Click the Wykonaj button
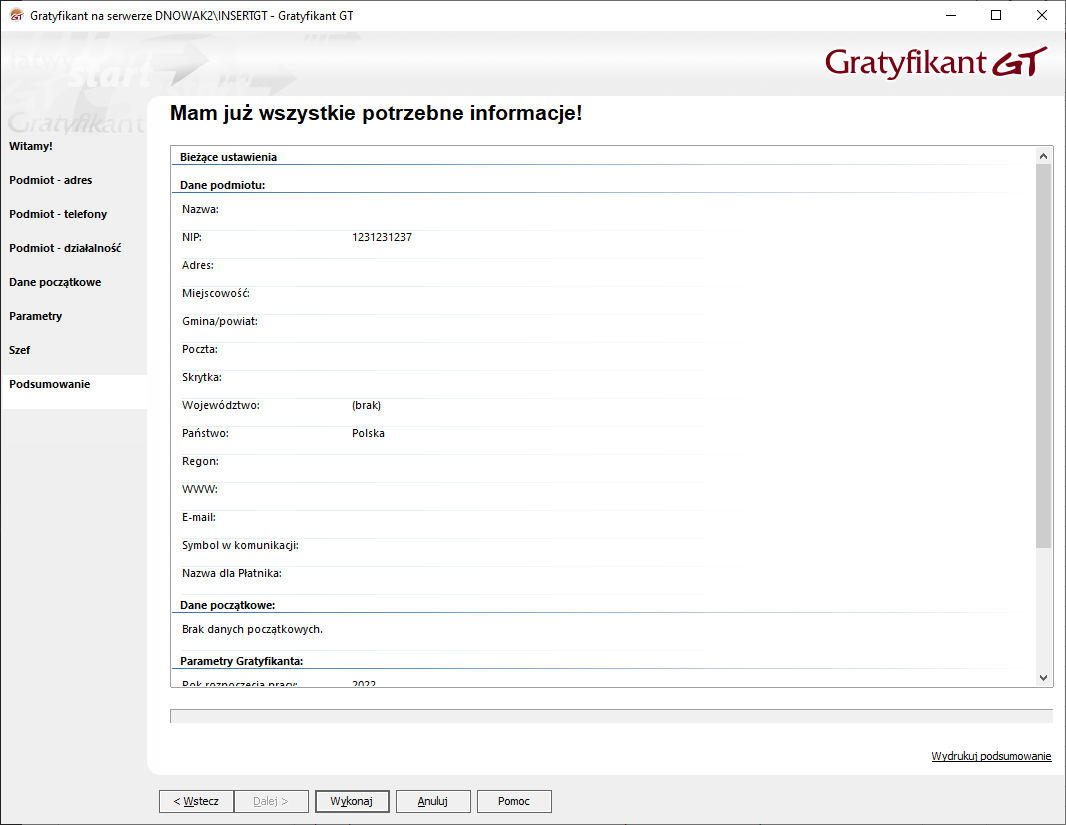The height and width of the screenshot is (825, 1066). tap(351, 801)
